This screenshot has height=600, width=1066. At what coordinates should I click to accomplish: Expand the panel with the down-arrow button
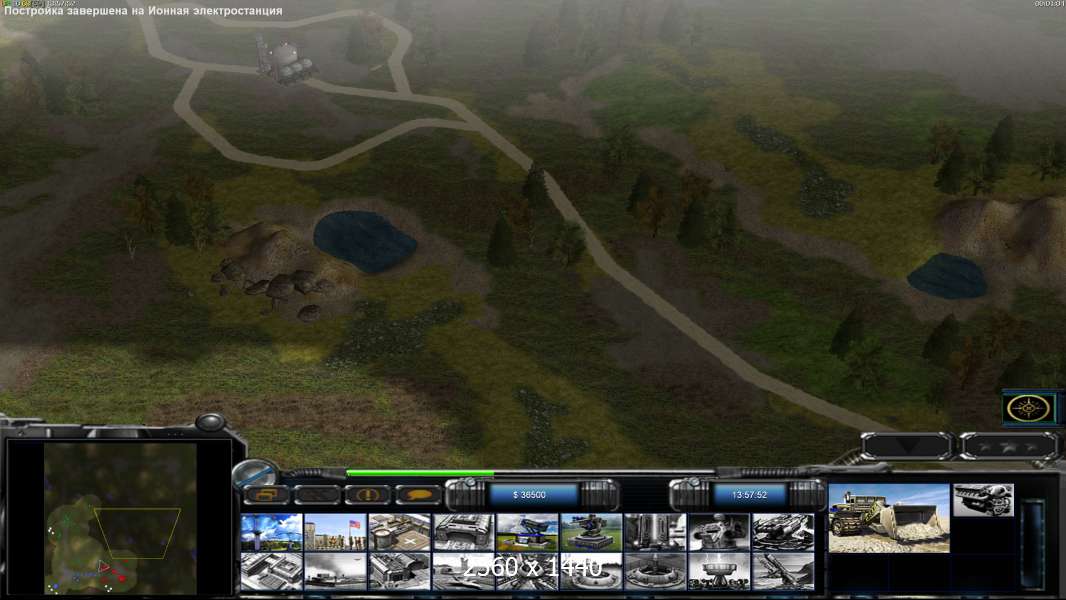906,446
